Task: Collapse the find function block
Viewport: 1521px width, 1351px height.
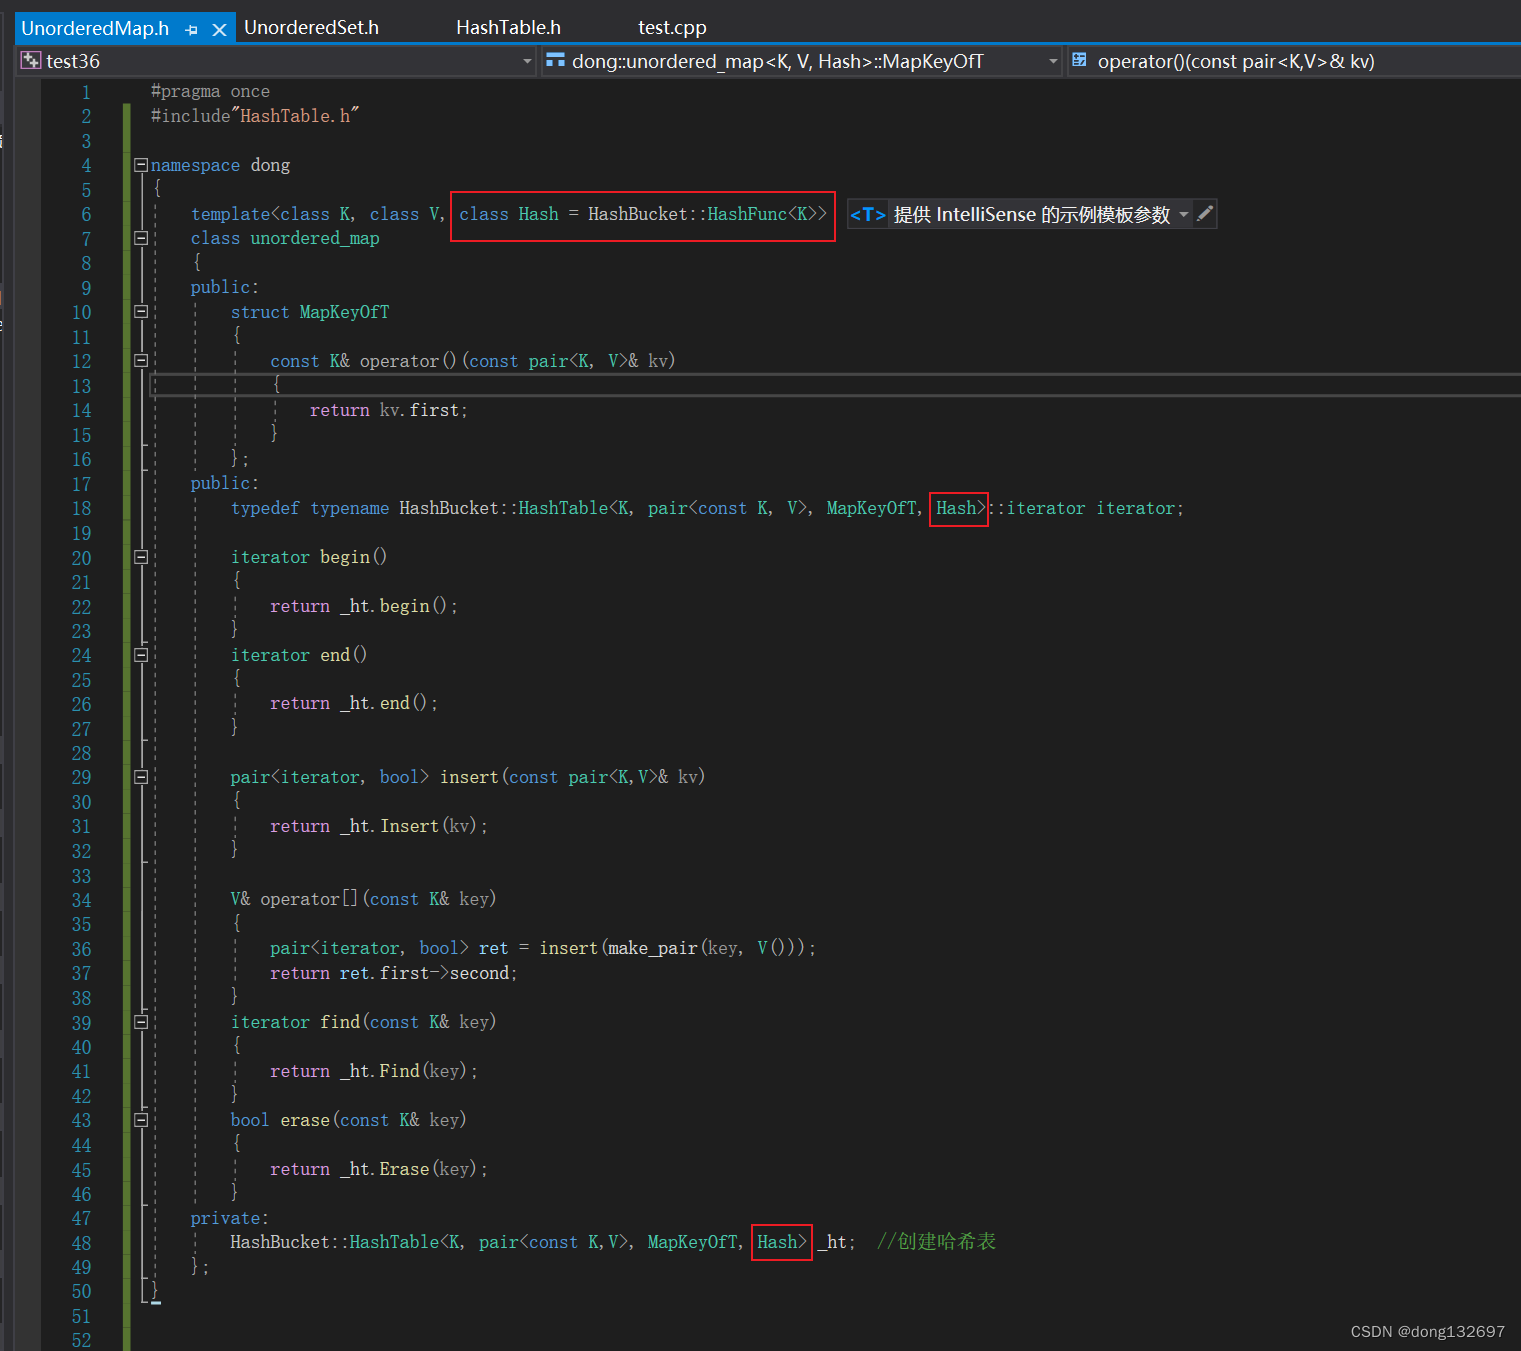Action: (141, 1022)
